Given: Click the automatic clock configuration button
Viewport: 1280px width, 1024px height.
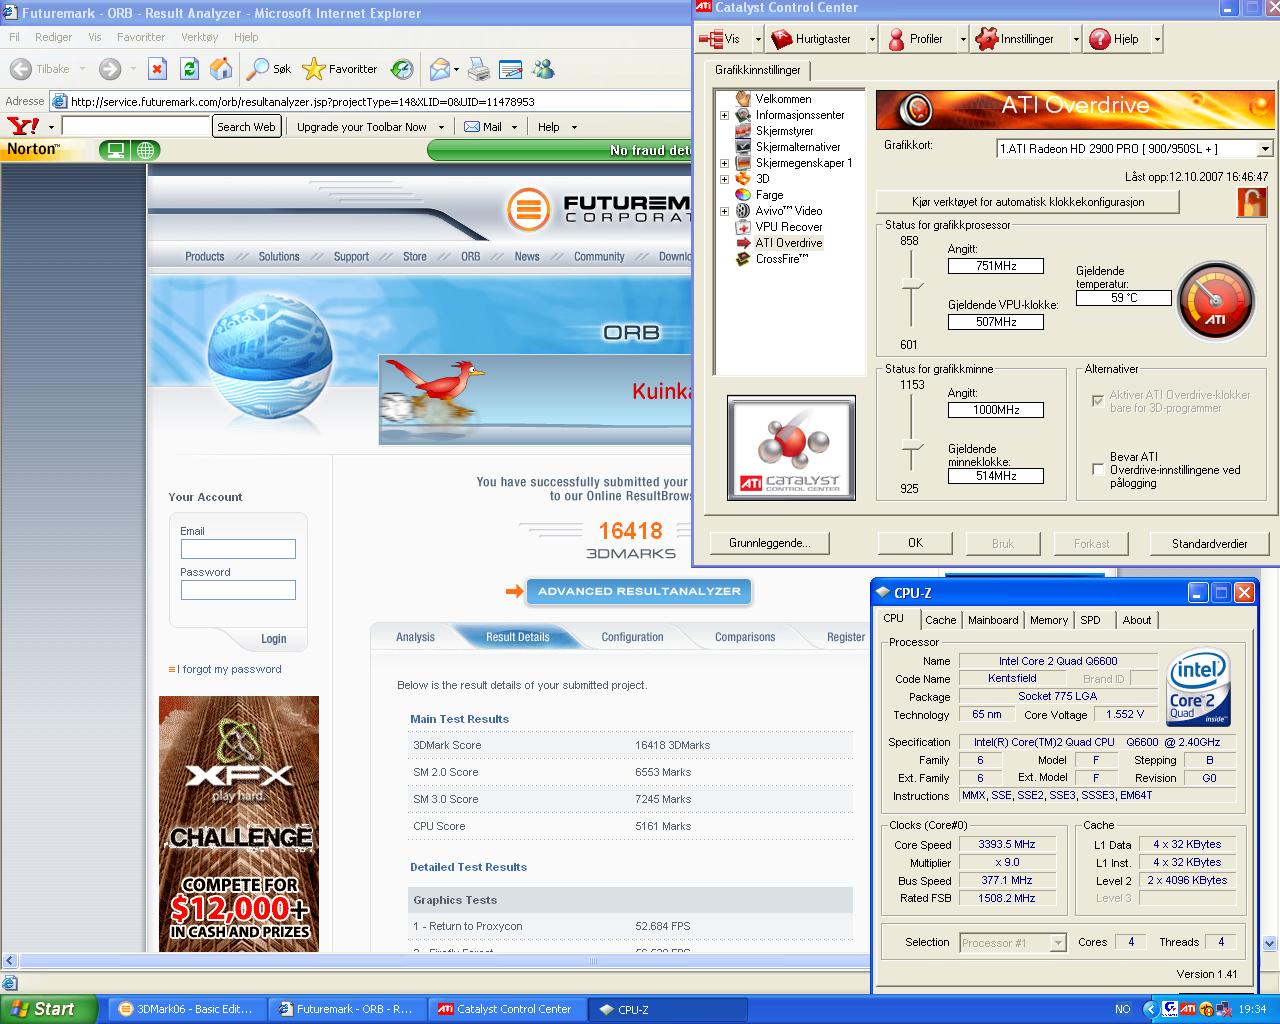Looking at the screenshot, I should [x=1028, y=201].
